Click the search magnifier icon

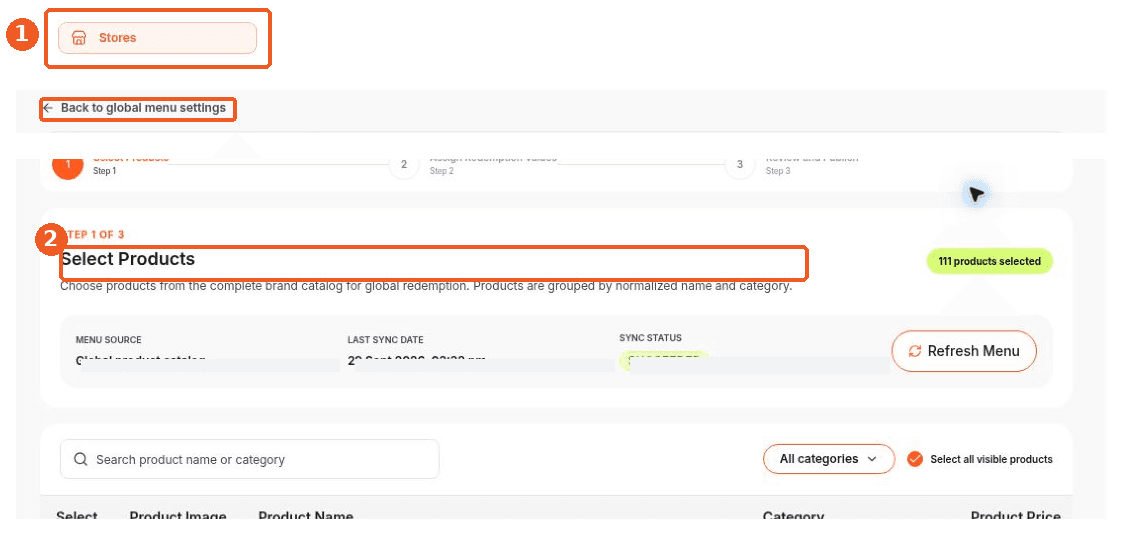(81, 460)
